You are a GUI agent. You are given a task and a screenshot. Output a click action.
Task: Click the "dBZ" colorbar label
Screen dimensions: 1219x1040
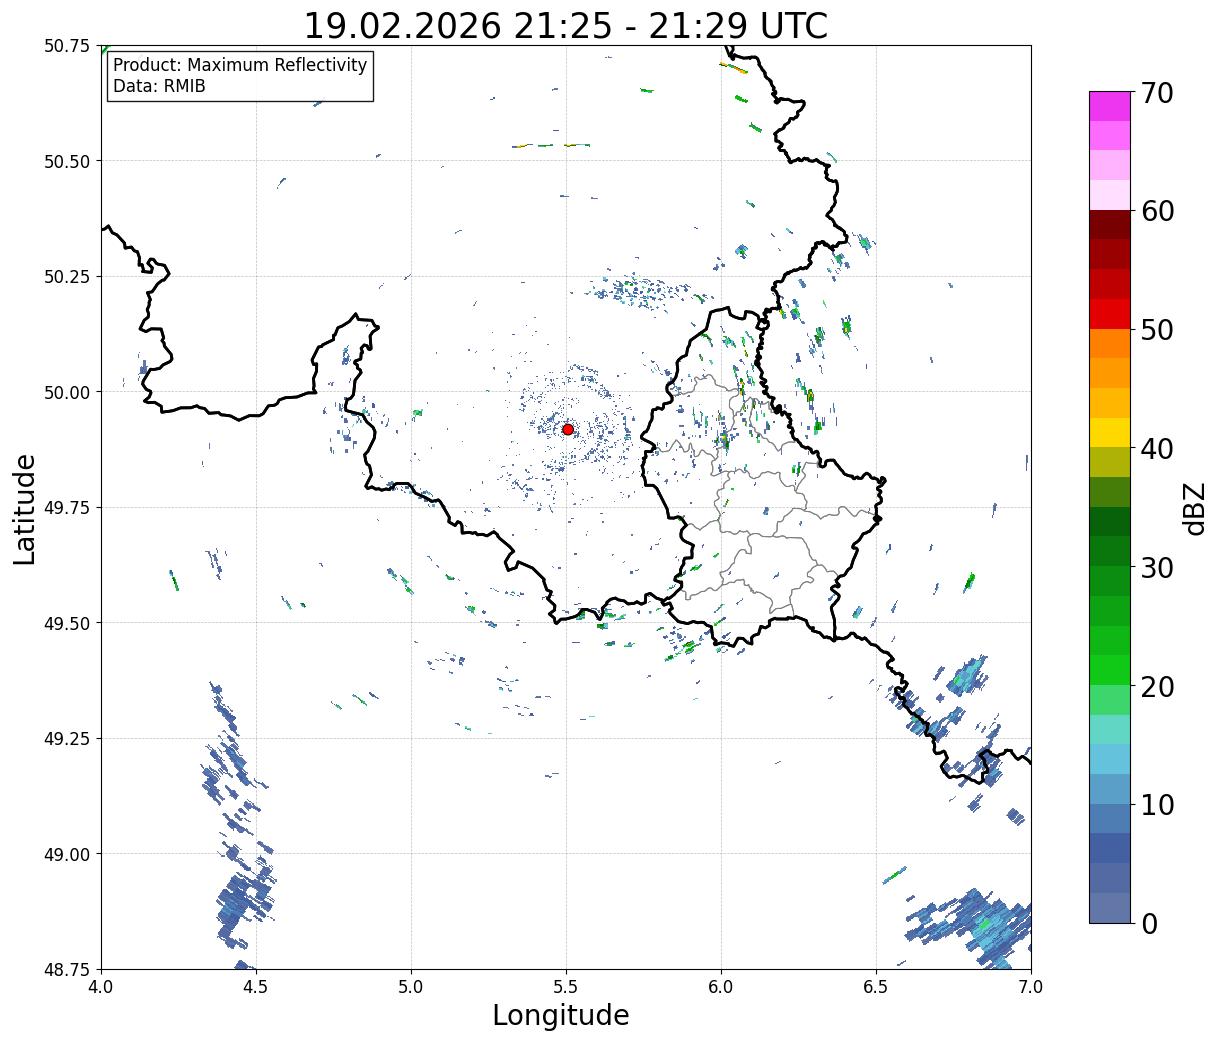coord(1194,508)
